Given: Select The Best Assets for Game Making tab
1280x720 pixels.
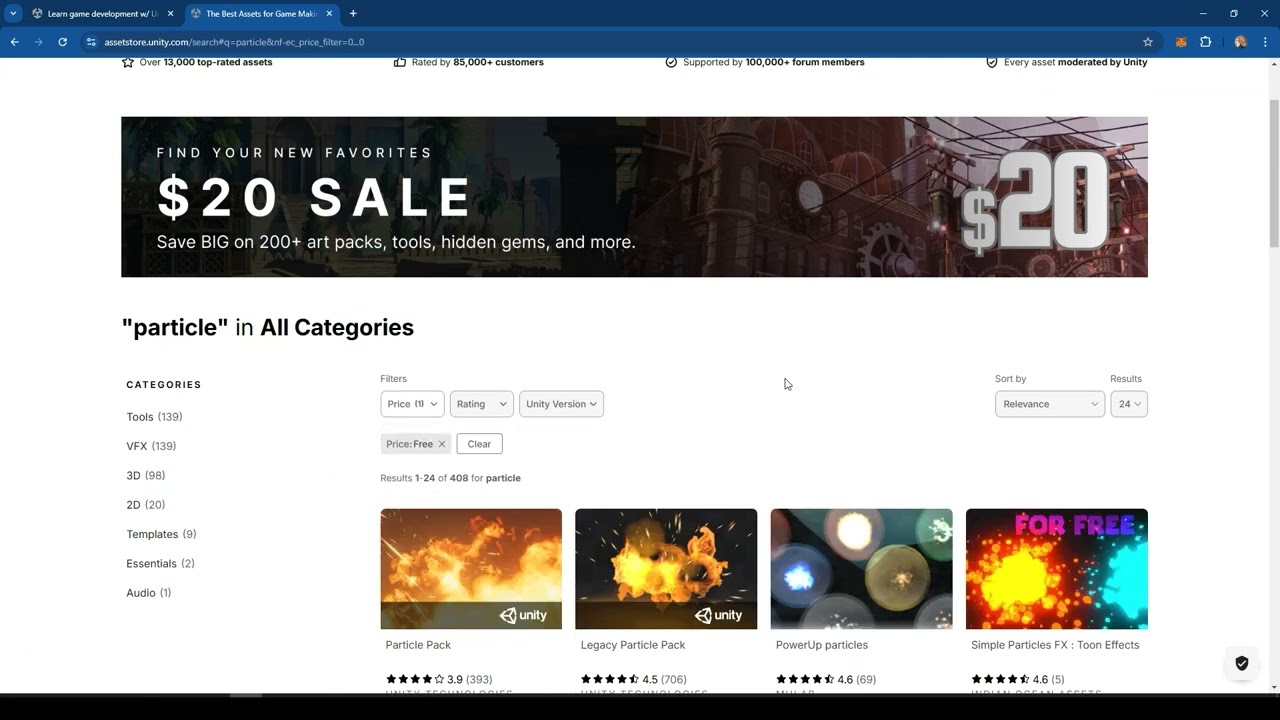Looking at the screenshot, I should pos(261,14).
